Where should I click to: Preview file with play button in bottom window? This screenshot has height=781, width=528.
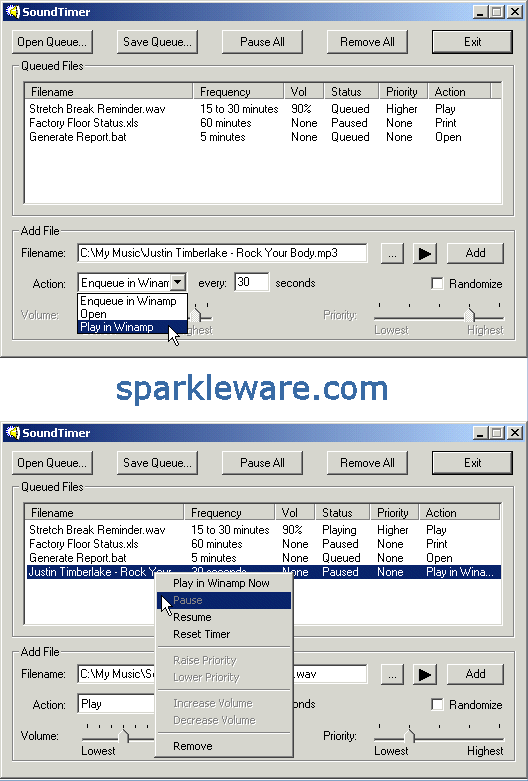click(x=425, y=674)
